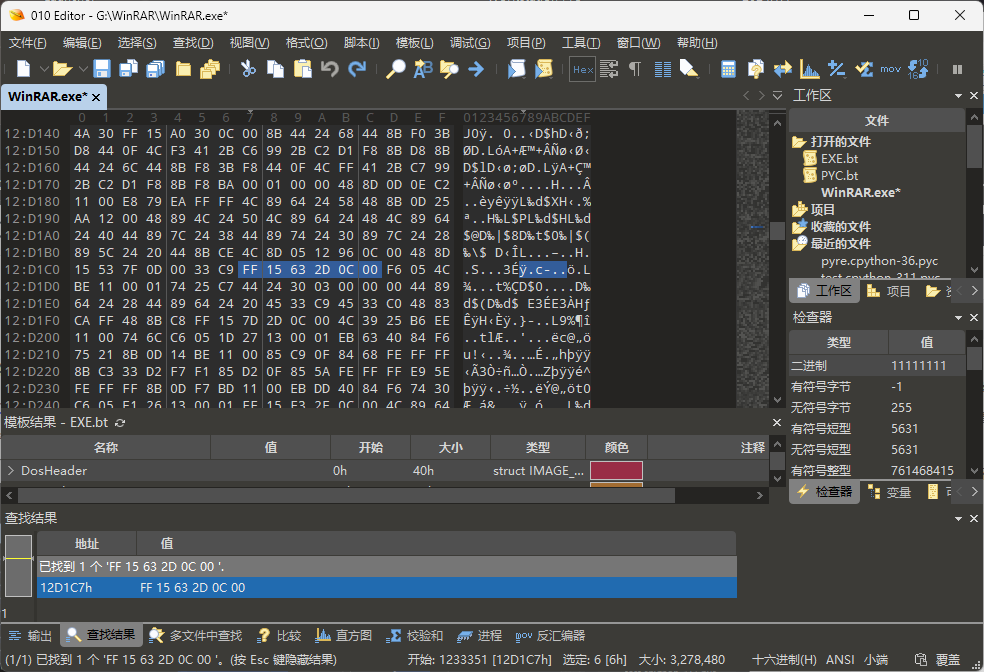Open dropdown arrow beside Open file
Viewport: 984px width, 672px height.
pos(83,68)
